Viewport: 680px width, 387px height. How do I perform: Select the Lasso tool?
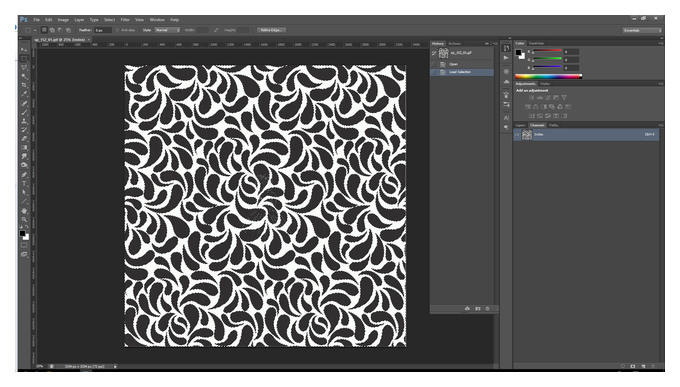pyautogui.click(x=24, y=67)
